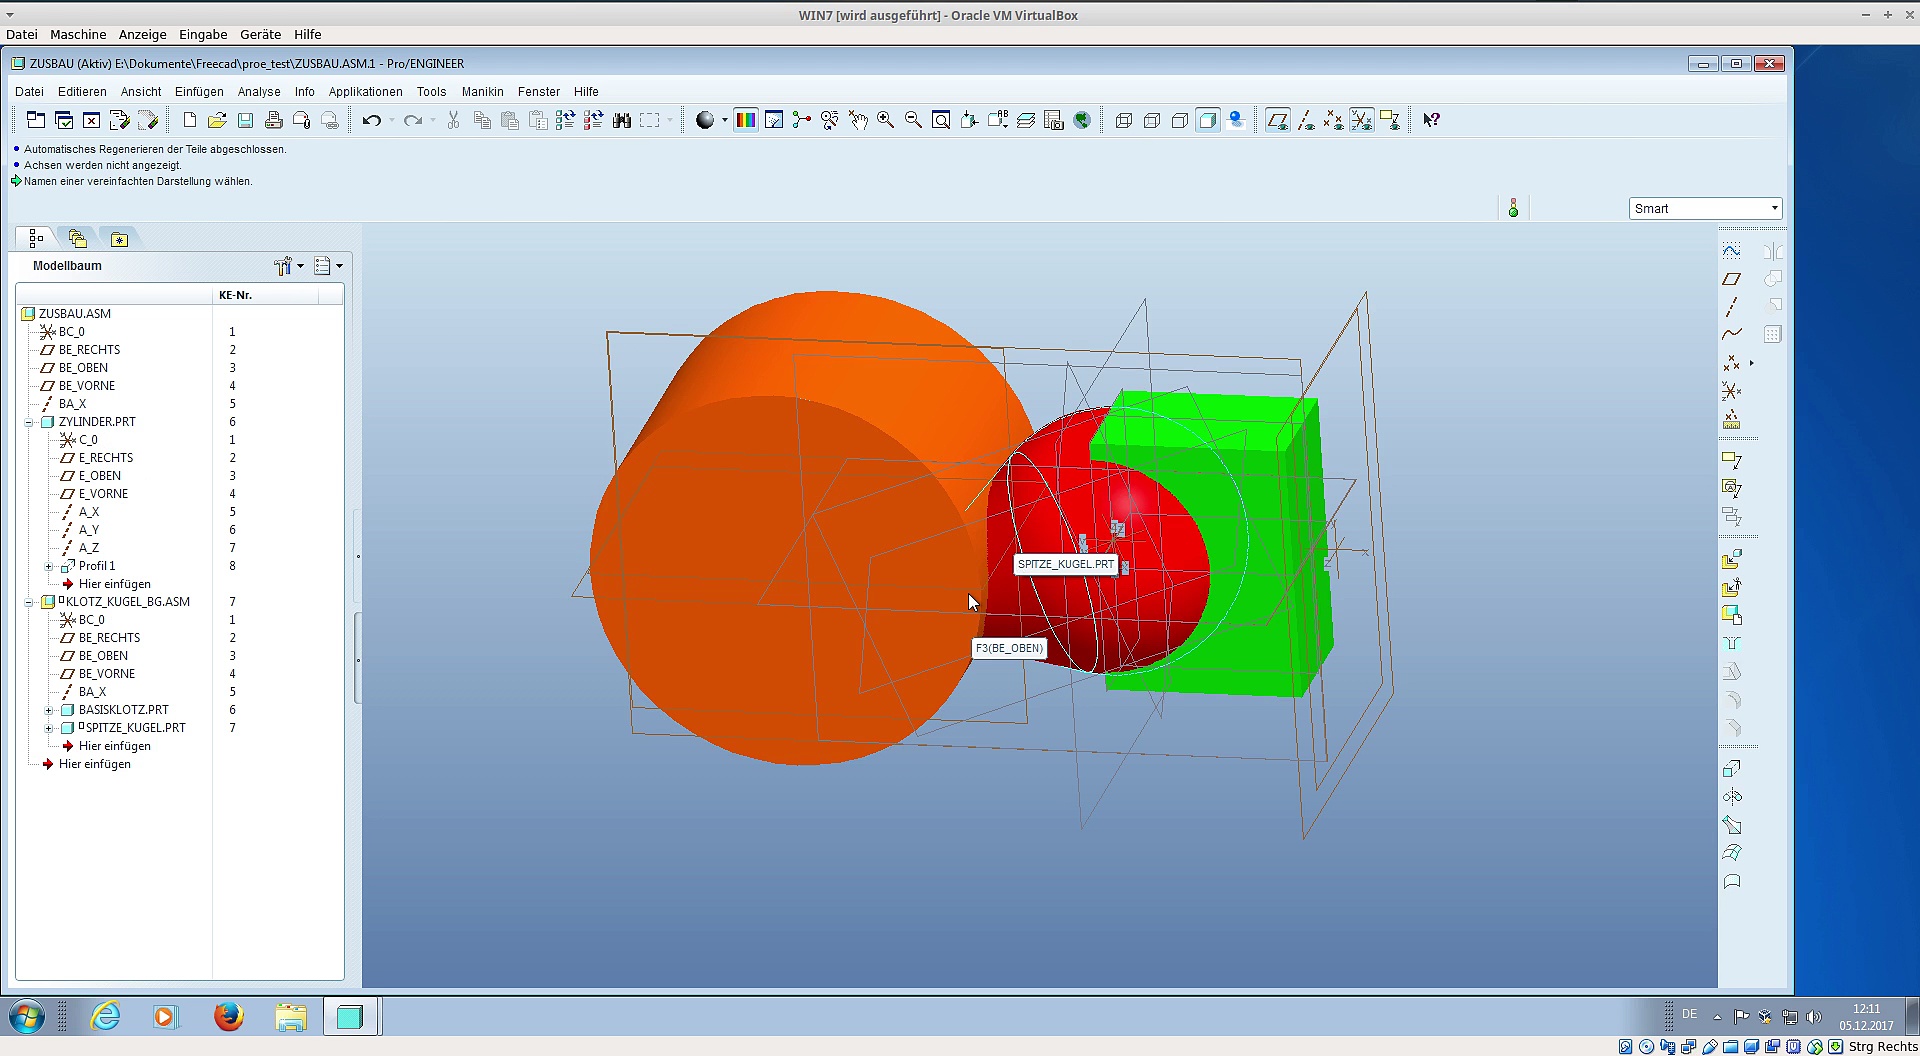
Task: Select Profil 1 feature in the model tree
Action: click(x=97, y=566)
